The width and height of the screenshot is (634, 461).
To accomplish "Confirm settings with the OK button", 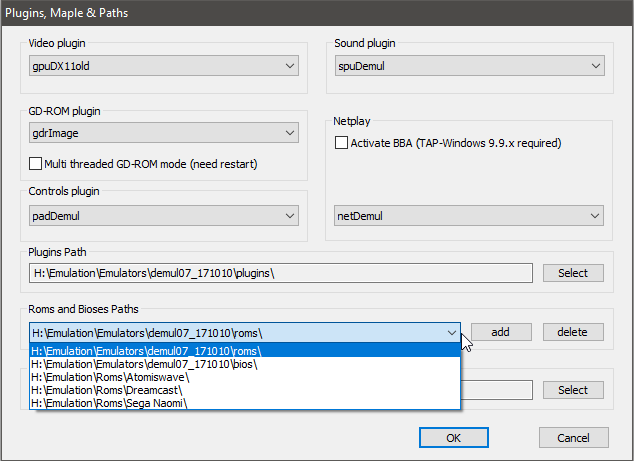I will [x=454, y=438].
